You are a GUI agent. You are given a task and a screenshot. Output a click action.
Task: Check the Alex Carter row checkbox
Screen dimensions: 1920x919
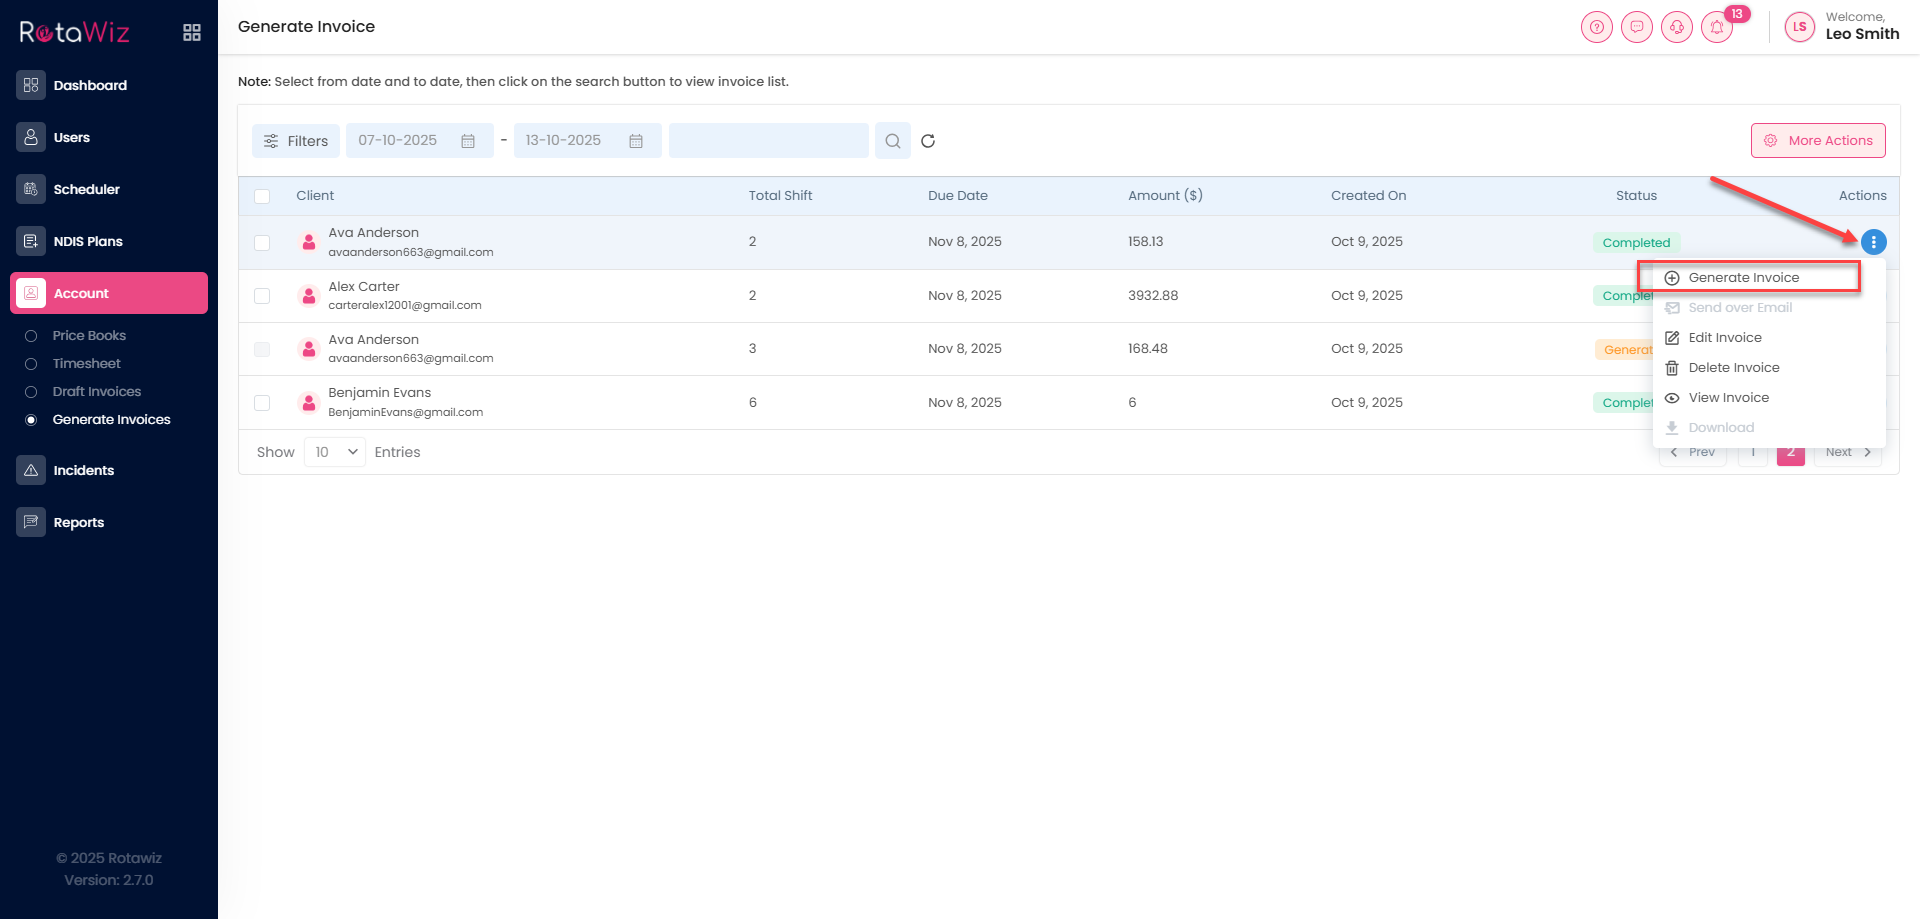pos(262,296)
